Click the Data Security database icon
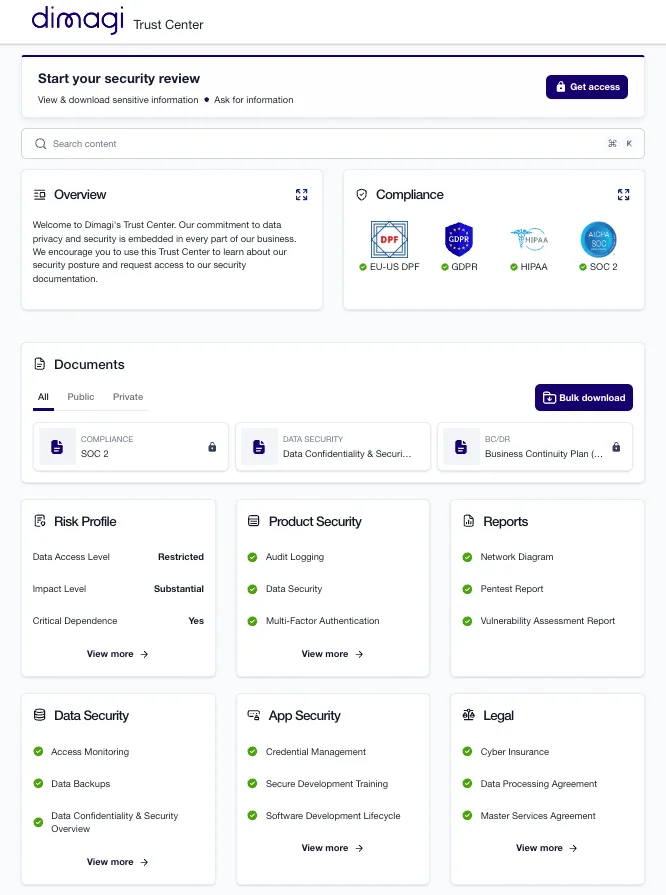 coord(39,715)
